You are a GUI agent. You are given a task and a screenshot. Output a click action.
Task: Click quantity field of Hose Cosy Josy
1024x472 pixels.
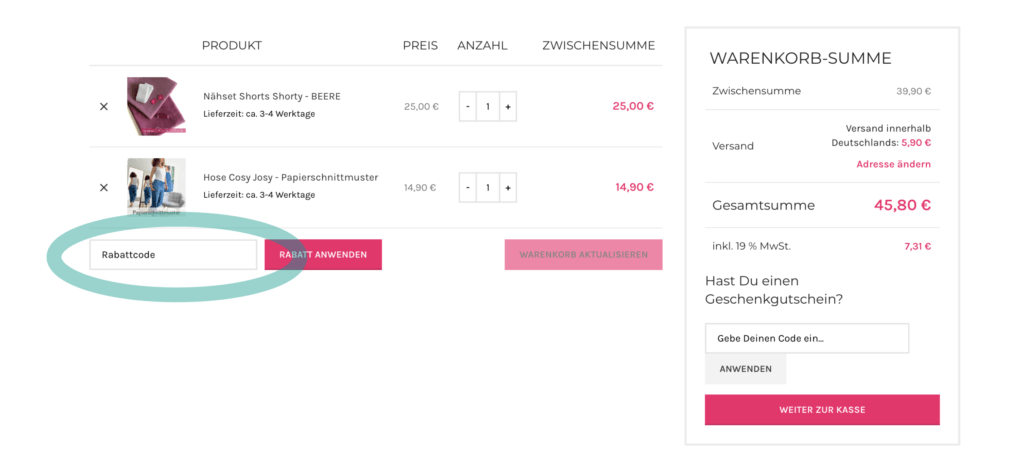[x=487, y=187]
